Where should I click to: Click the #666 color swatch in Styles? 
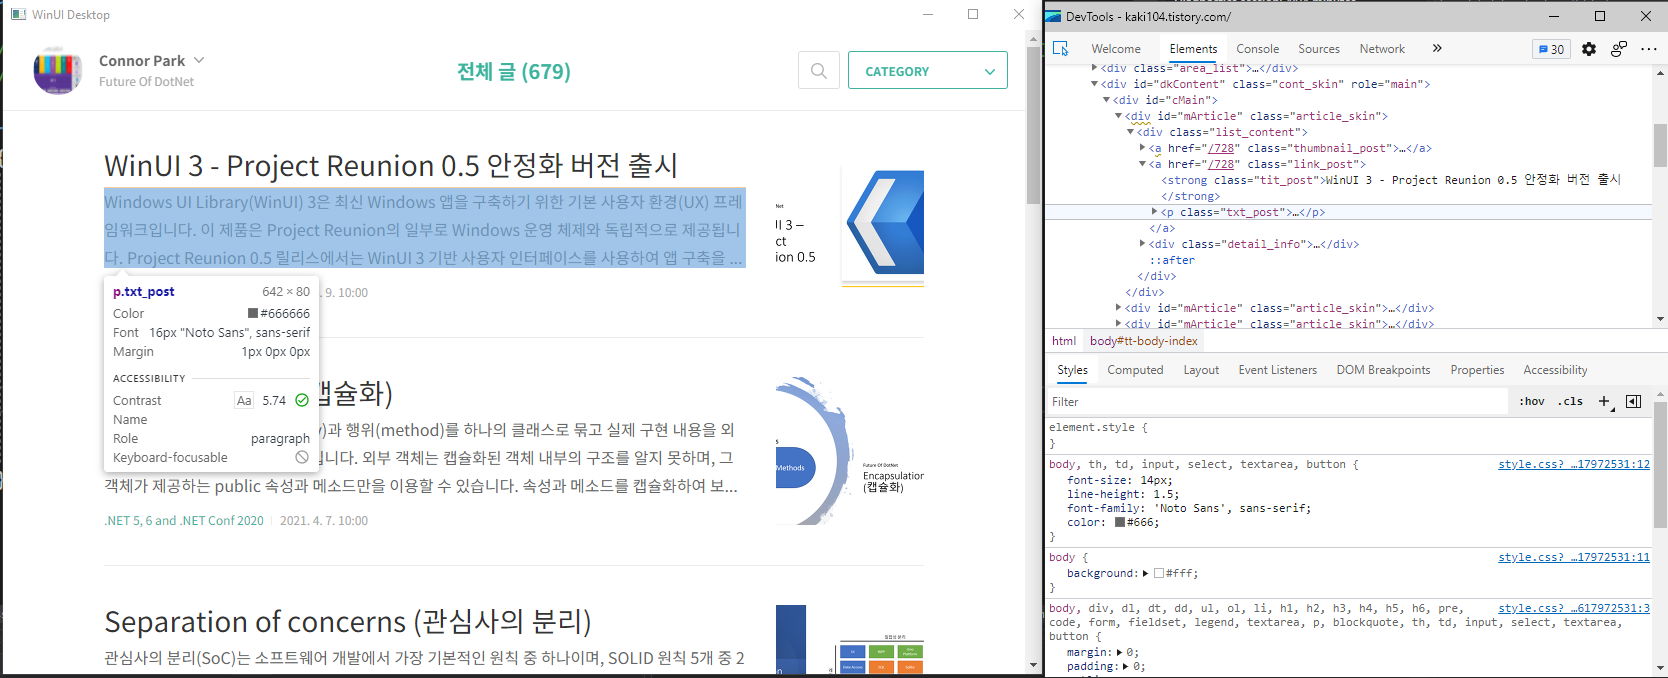pyautogui.click(x=1120, y=522)
